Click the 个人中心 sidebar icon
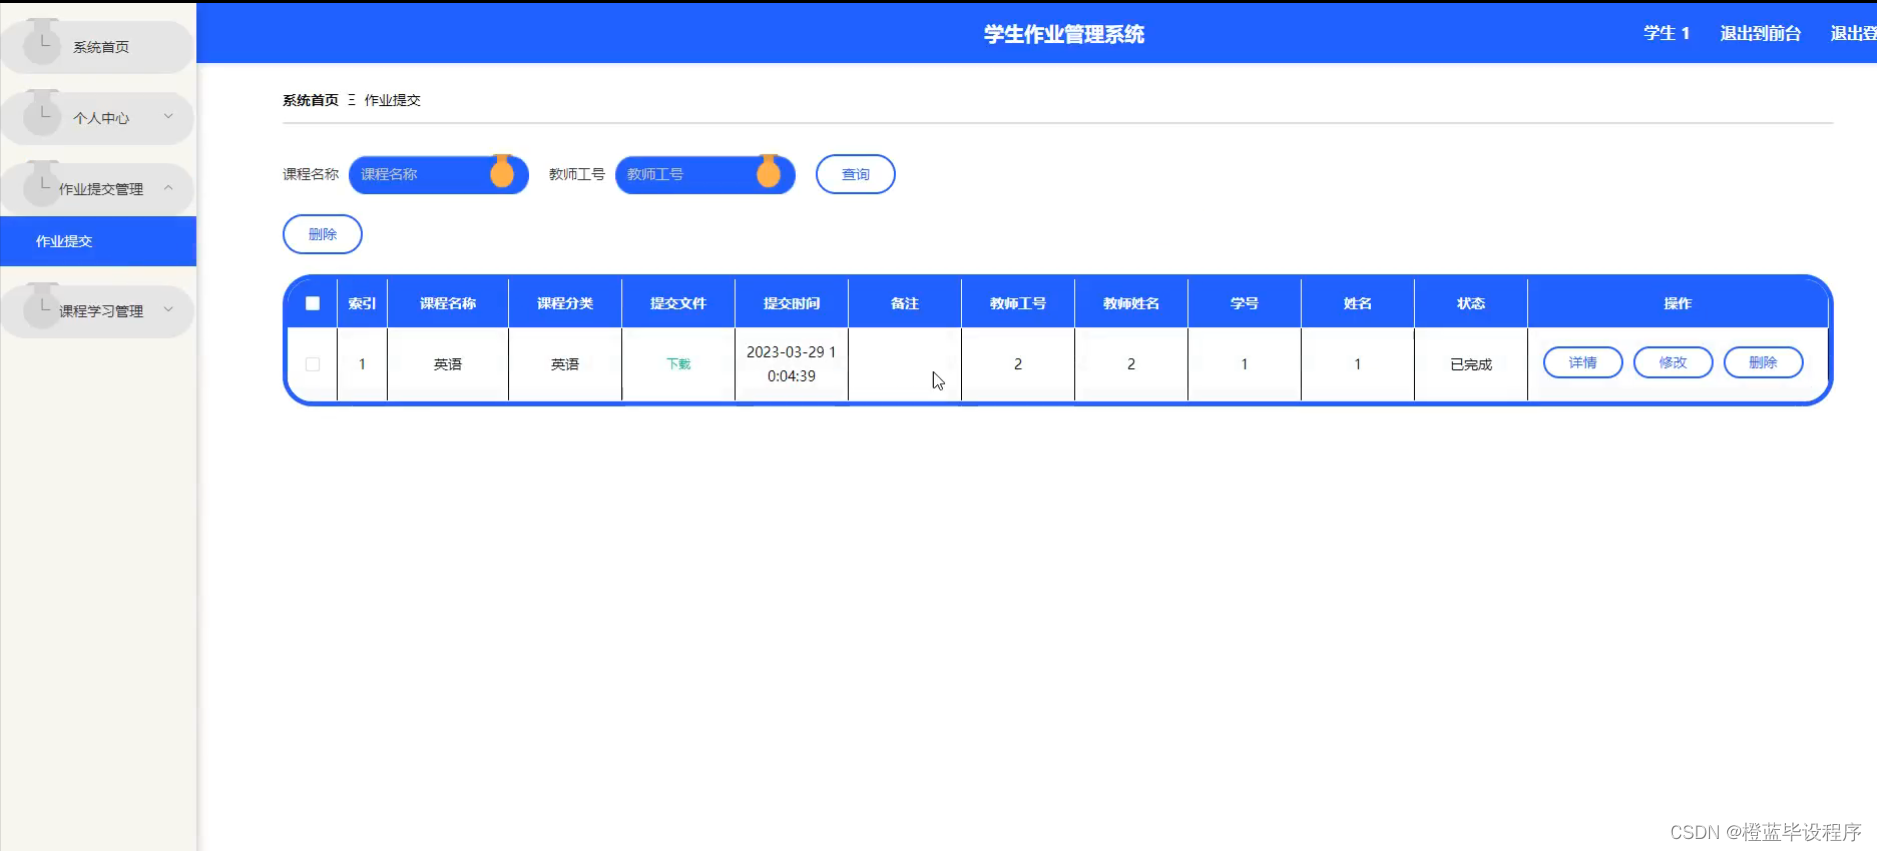This screenshot has width=1877, height=851. (x=42, y=114)
